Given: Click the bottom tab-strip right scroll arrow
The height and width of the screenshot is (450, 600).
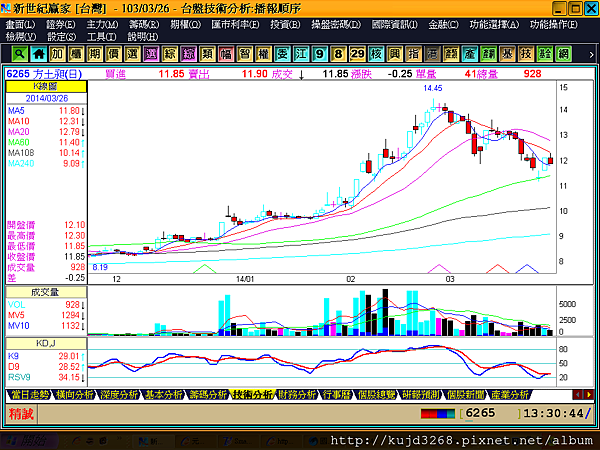Looking at the screenshot, I should 589,395.
